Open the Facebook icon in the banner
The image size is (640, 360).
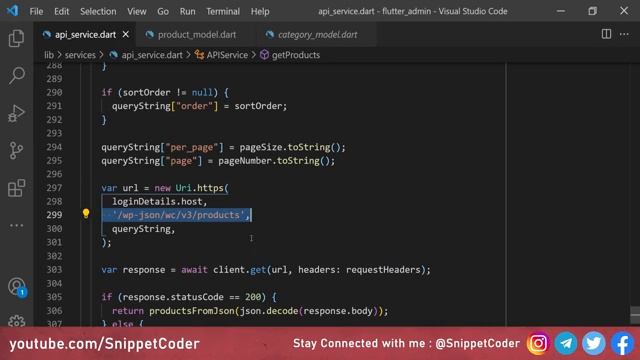pos(622,344)
